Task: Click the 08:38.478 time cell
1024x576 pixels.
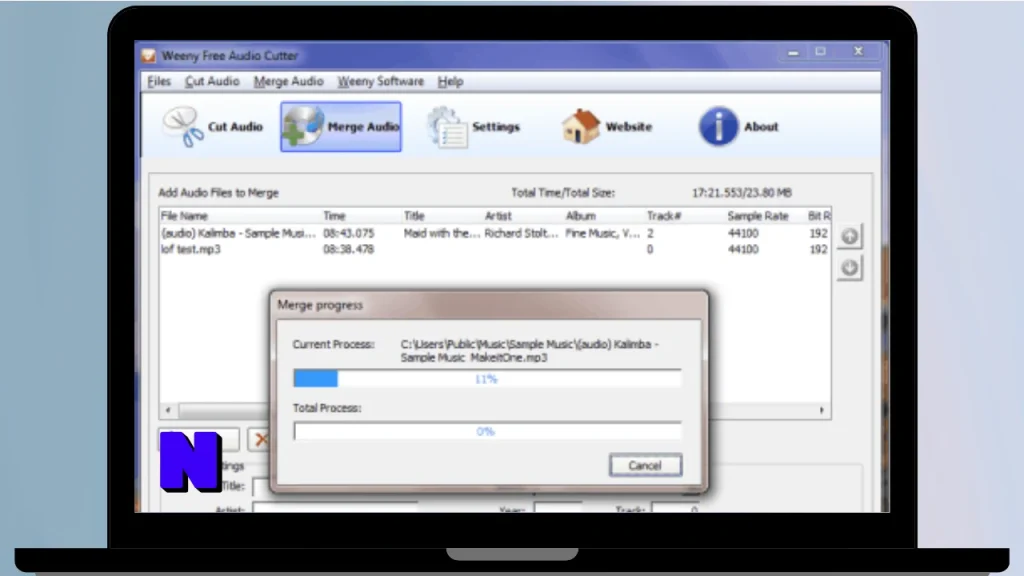Action: pos(348,249)
